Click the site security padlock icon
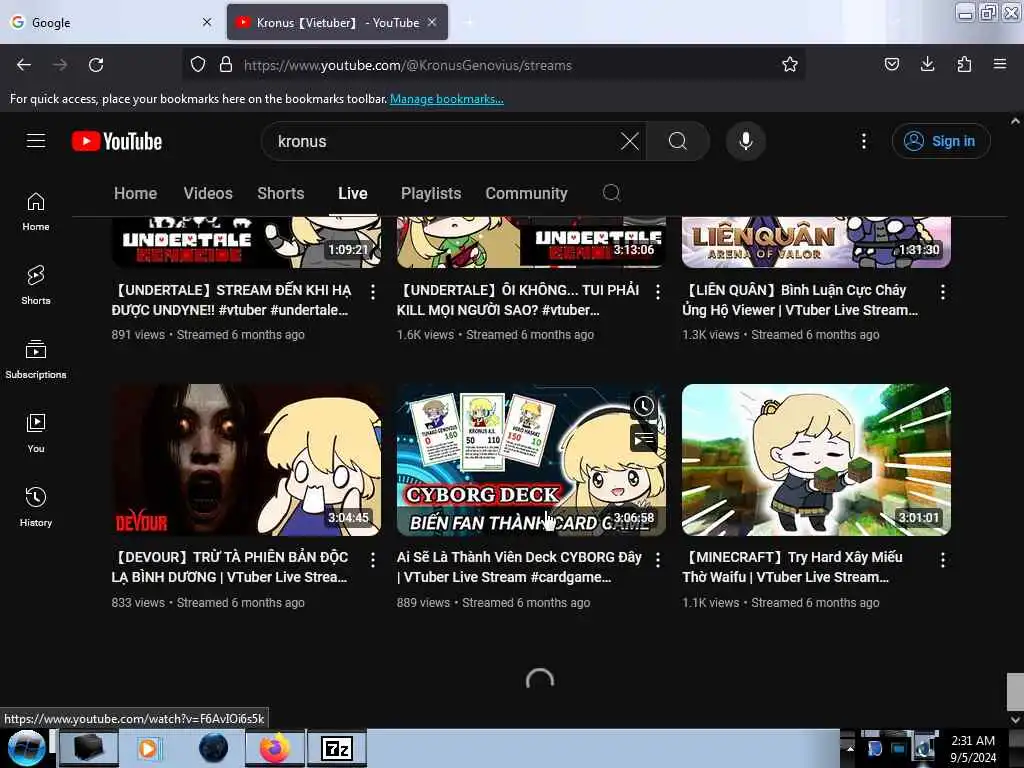The image size is (1024, 768). coord(226,65)
